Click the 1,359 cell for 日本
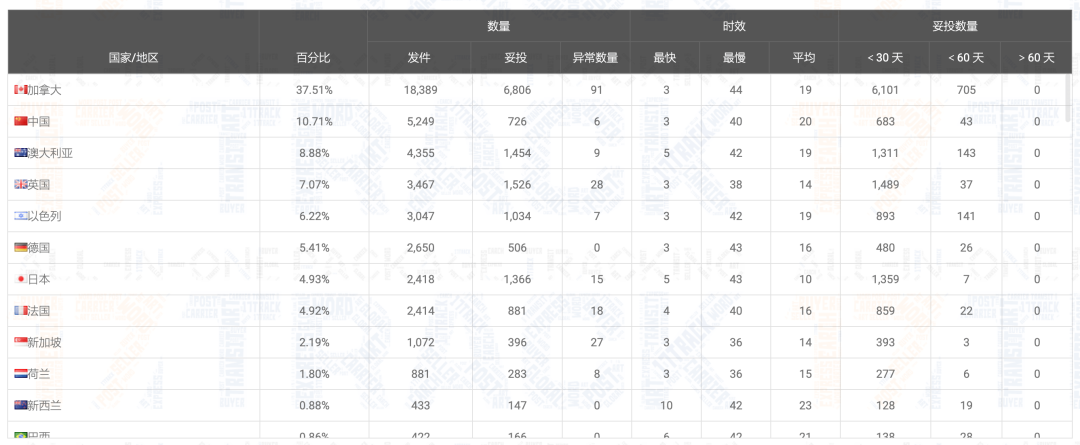The width and height of the screenshot is (1080, 445). [884, 279]
